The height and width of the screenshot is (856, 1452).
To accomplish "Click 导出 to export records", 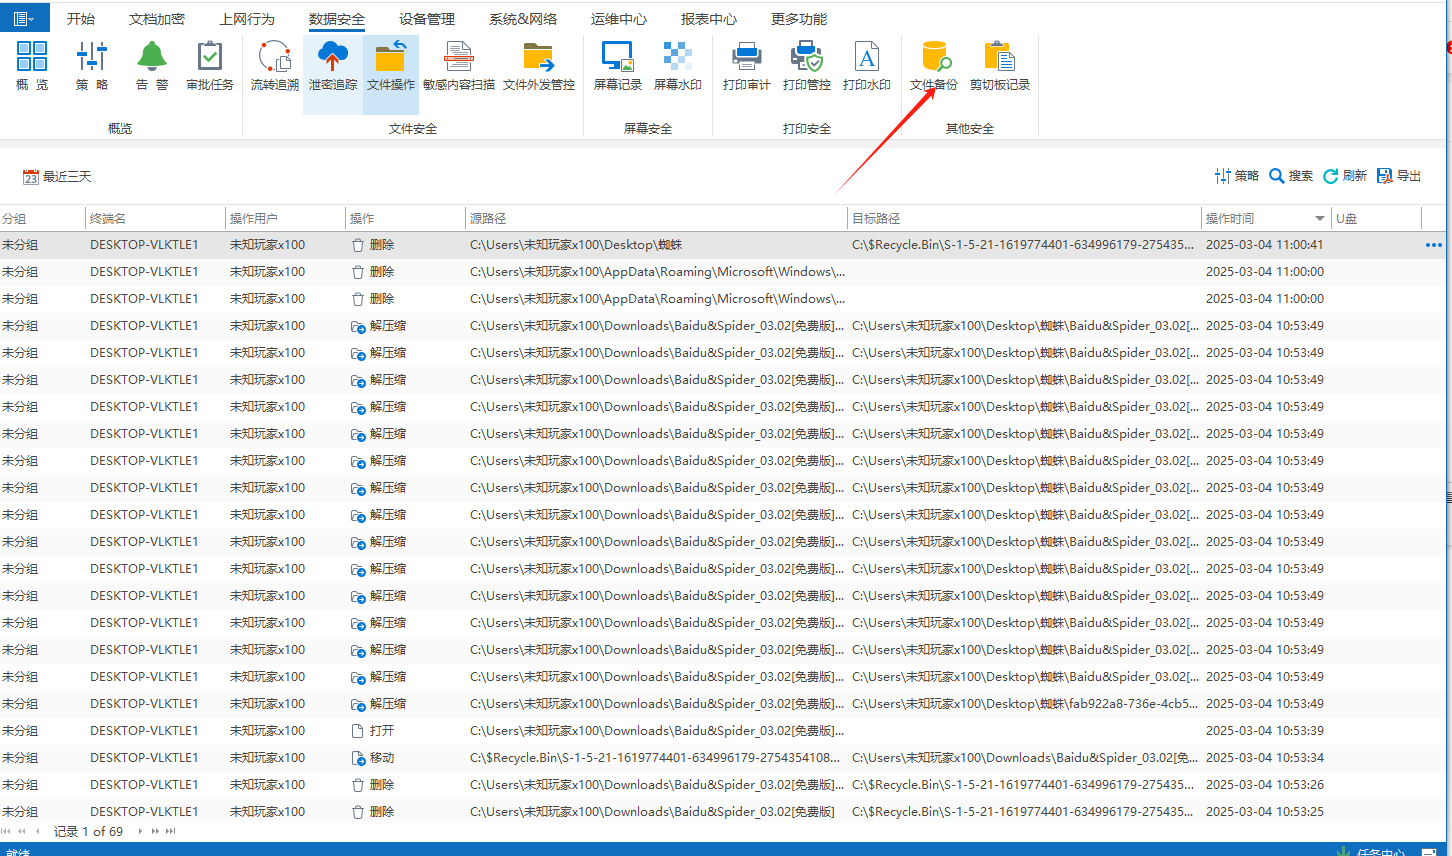I will 1399,176.
